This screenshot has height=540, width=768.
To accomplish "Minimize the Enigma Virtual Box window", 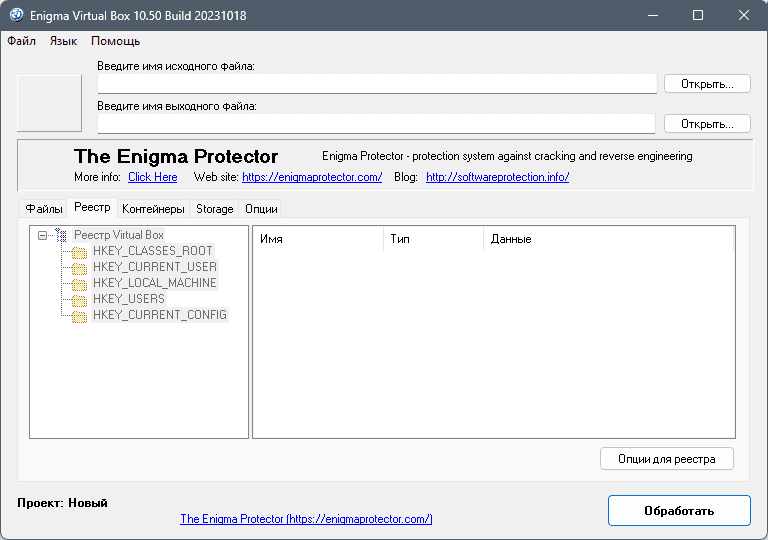I will tap(652, 15).
